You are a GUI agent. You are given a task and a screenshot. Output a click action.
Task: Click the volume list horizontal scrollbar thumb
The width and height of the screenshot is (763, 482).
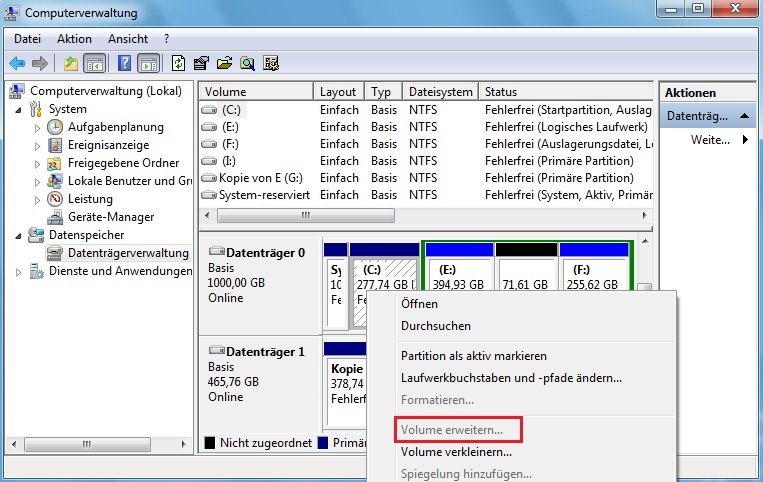(306, 215)
